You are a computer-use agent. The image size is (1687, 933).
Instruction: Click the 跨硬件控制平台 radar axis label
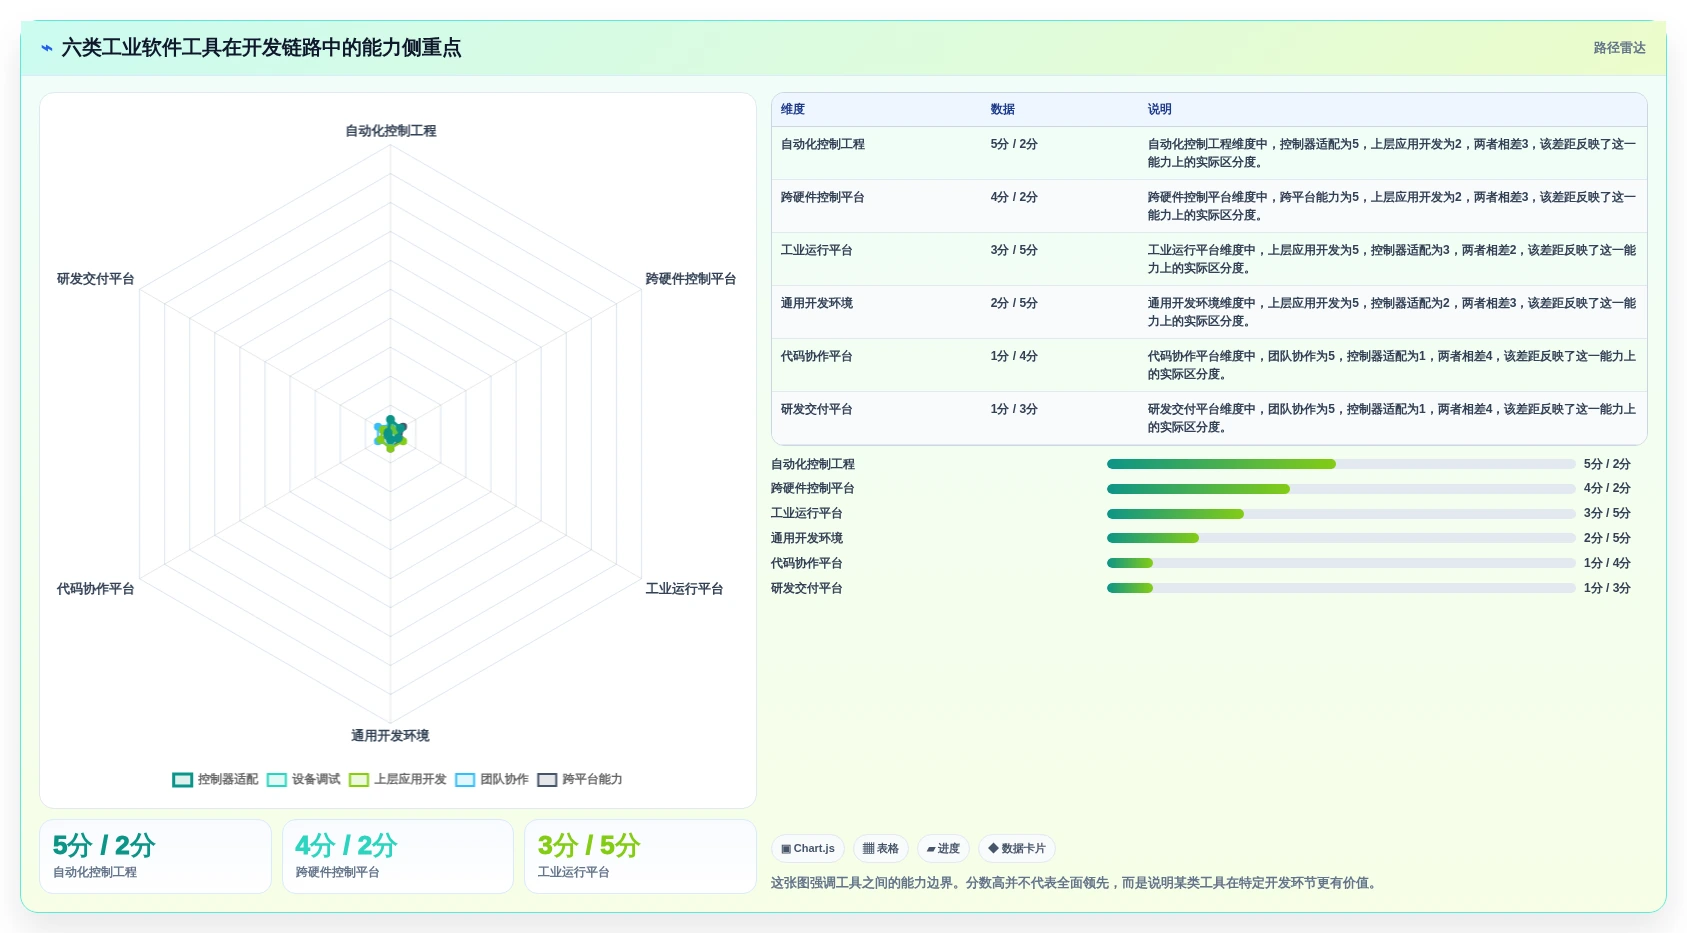[690, 279]
